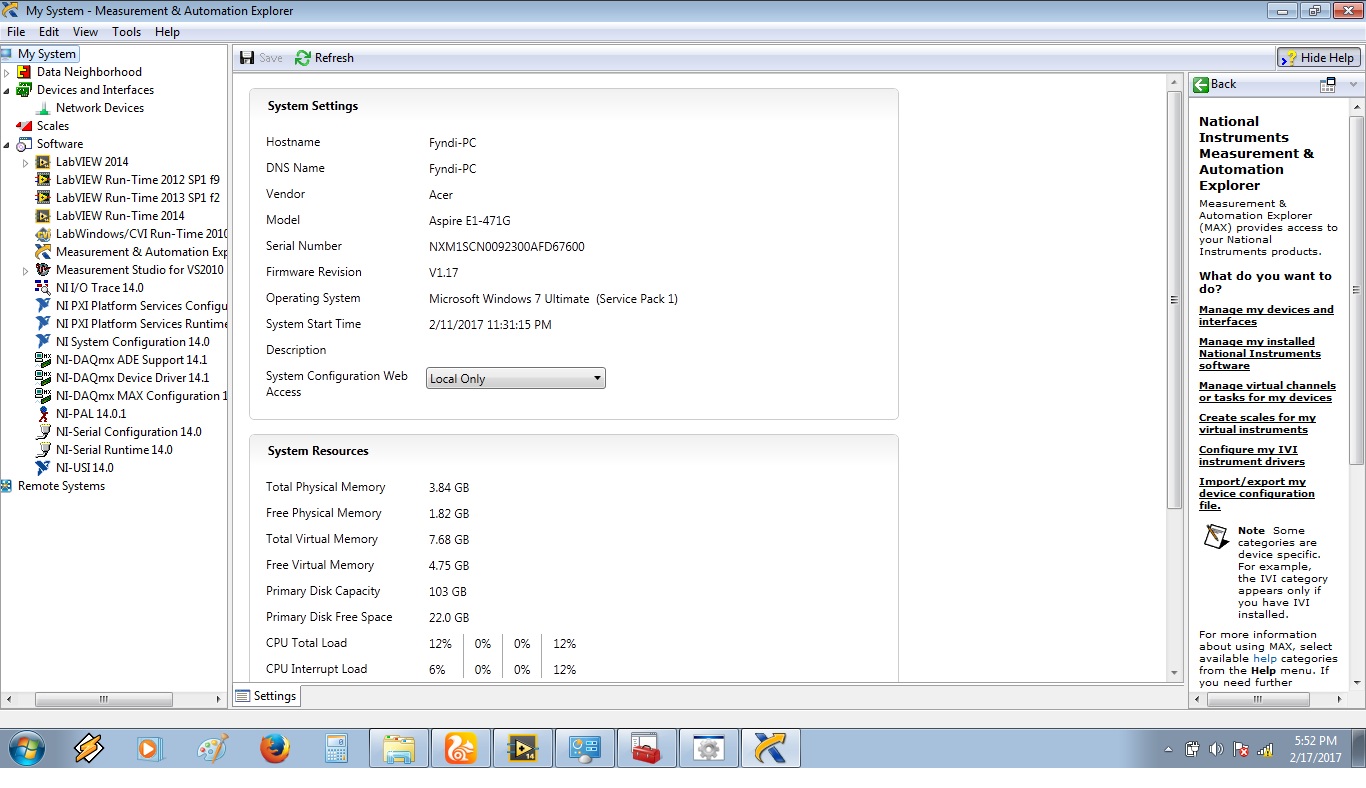This screenshot has width=1366, height=788.
Task: Select the Settings tab
Action: point(267,696)
